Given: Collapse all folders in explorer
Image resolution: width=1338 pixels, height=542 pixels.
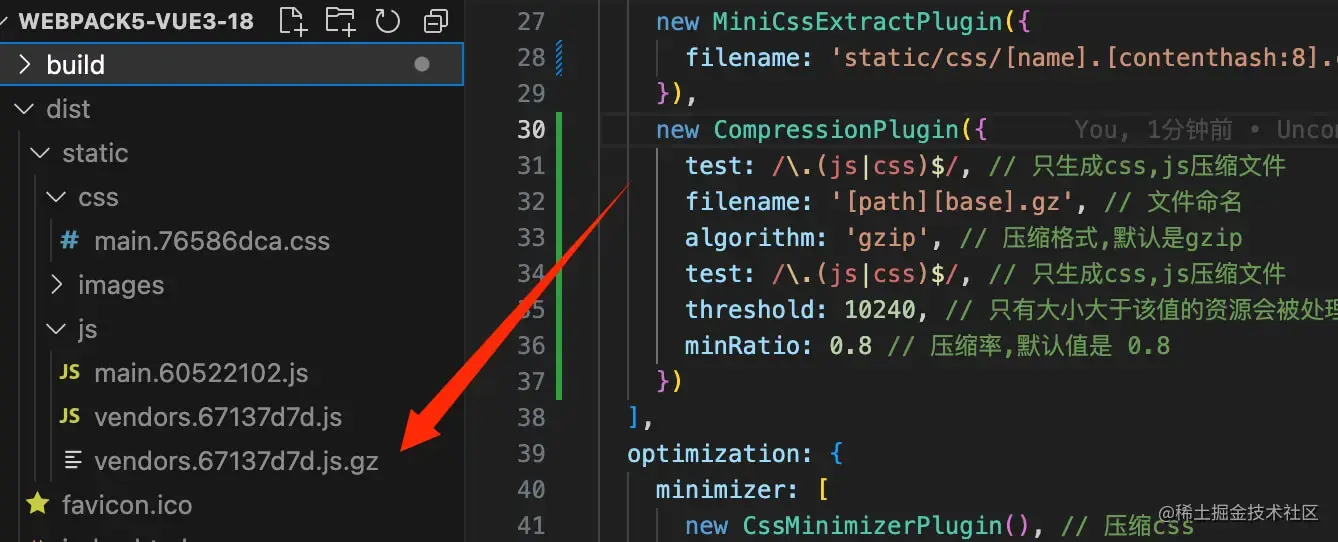Looking at the screenshot, I should coord(435,20).
